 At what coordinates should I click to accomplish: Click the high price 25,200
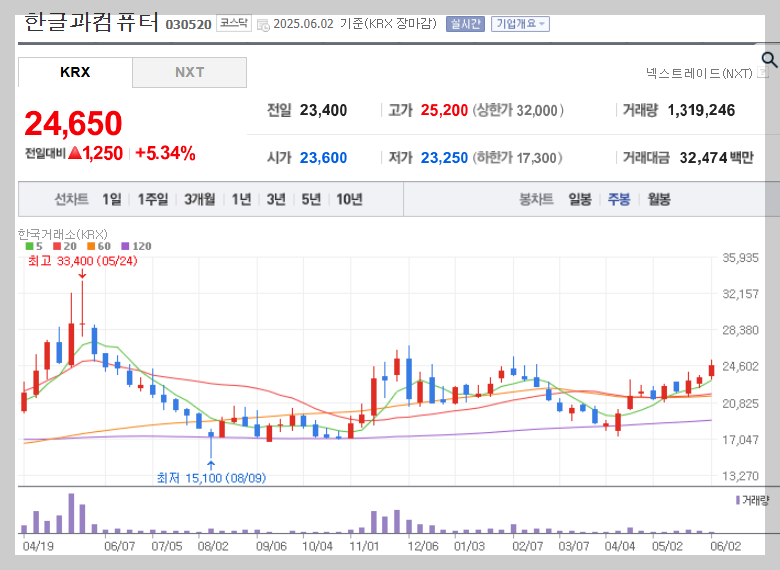click(444, 110)
